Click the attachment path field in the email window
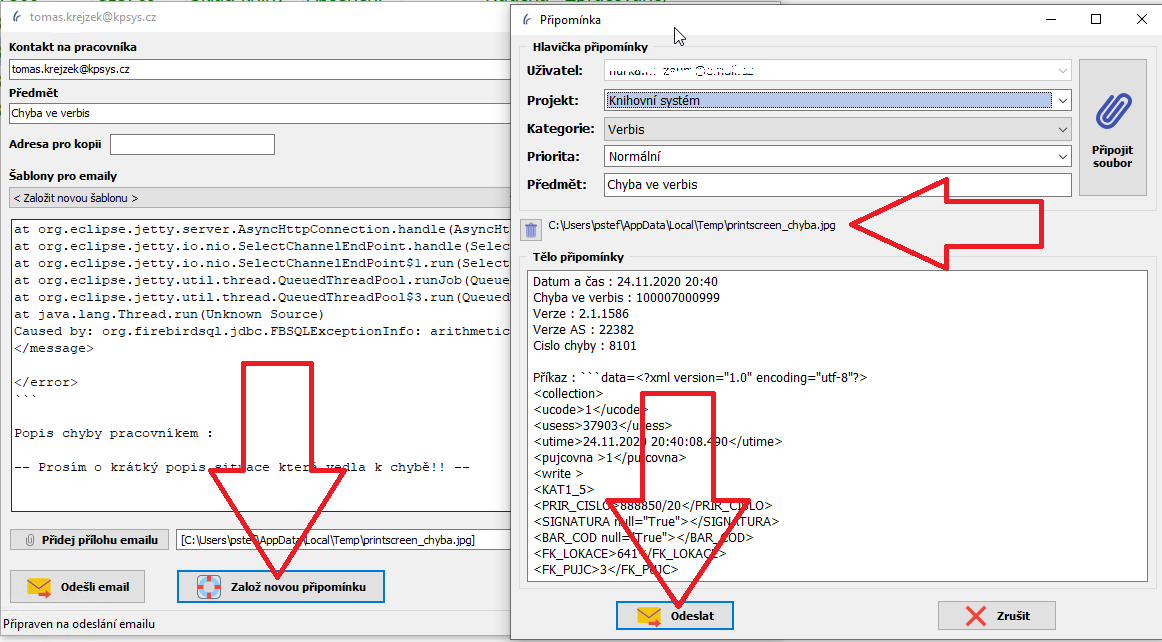Screen dimensions: 1162x642 pyautogui.click(x=344, y=540)
